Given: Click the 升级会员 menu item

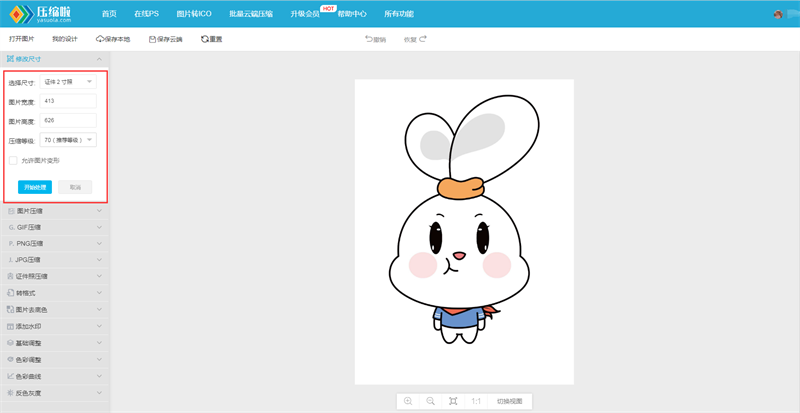Looking at the screenshot, I should pyautogui.click(x=305, y=14).
